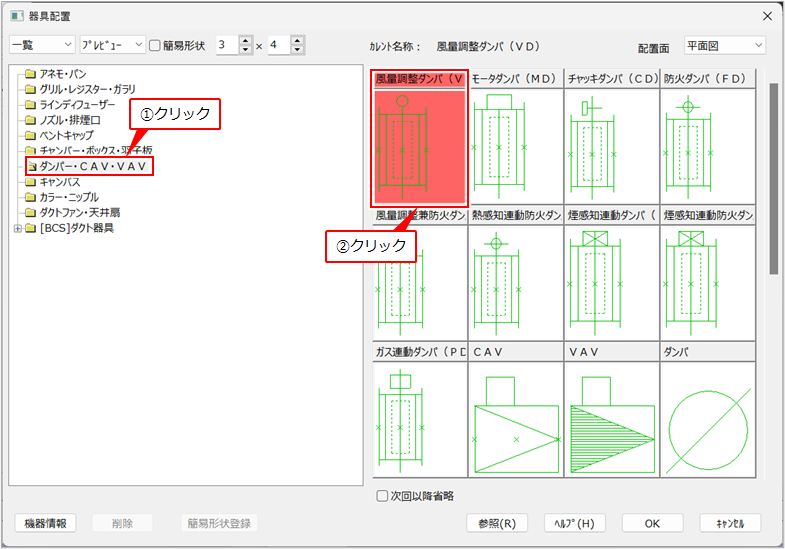Select the 風量調整ダンパ (VD) symbol thumbnail

coord(418,146)
